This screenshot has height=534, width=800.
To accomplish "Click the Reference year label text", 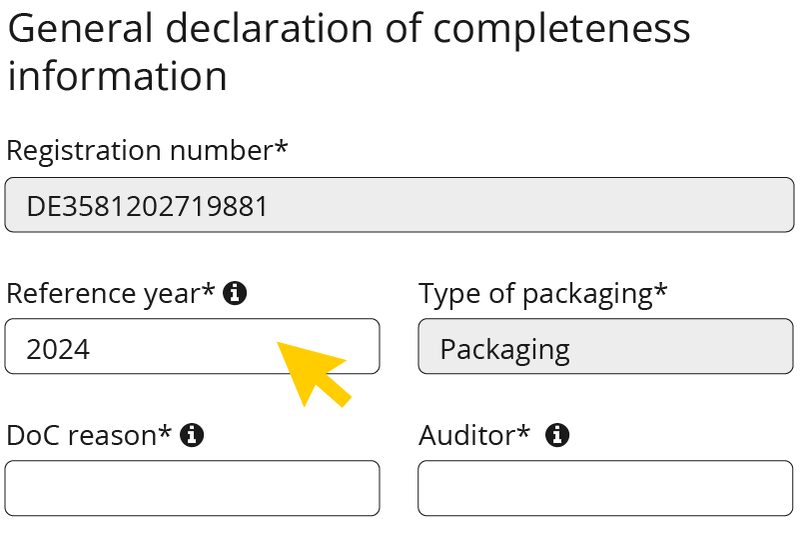I will (x=111, y=294).
